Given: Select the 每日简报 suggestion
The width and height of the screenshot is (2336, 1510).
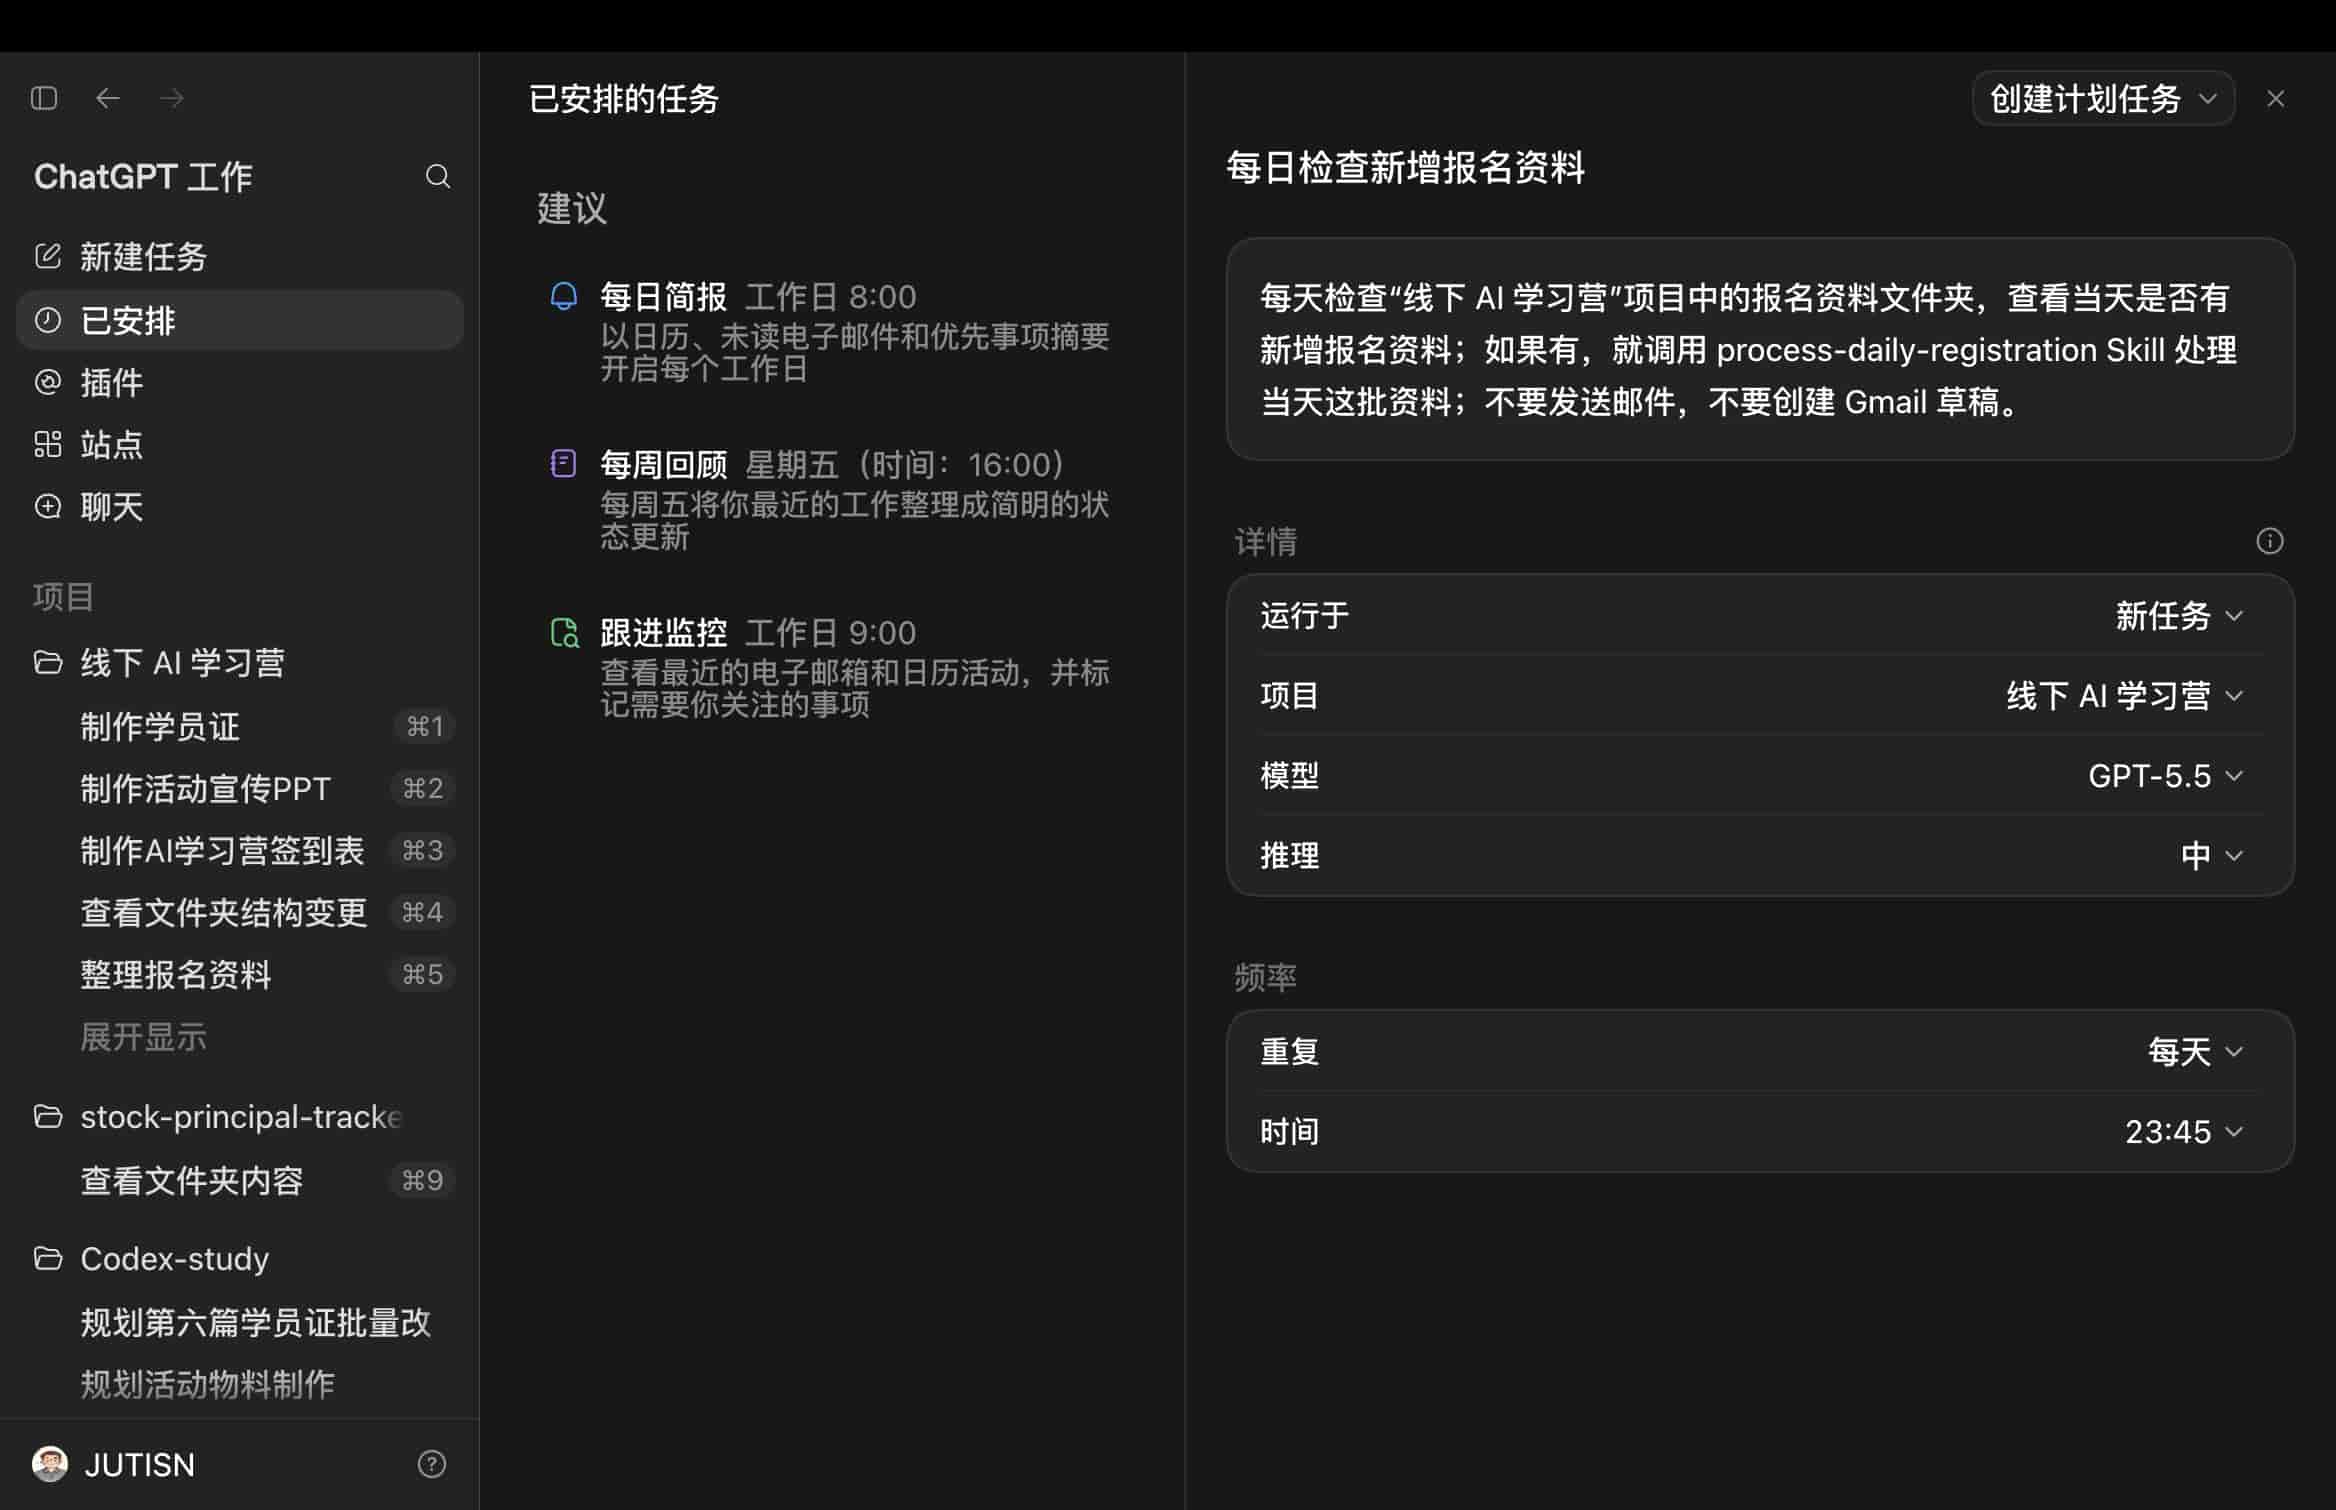Looking at the screenshot, I should point(832,331).
